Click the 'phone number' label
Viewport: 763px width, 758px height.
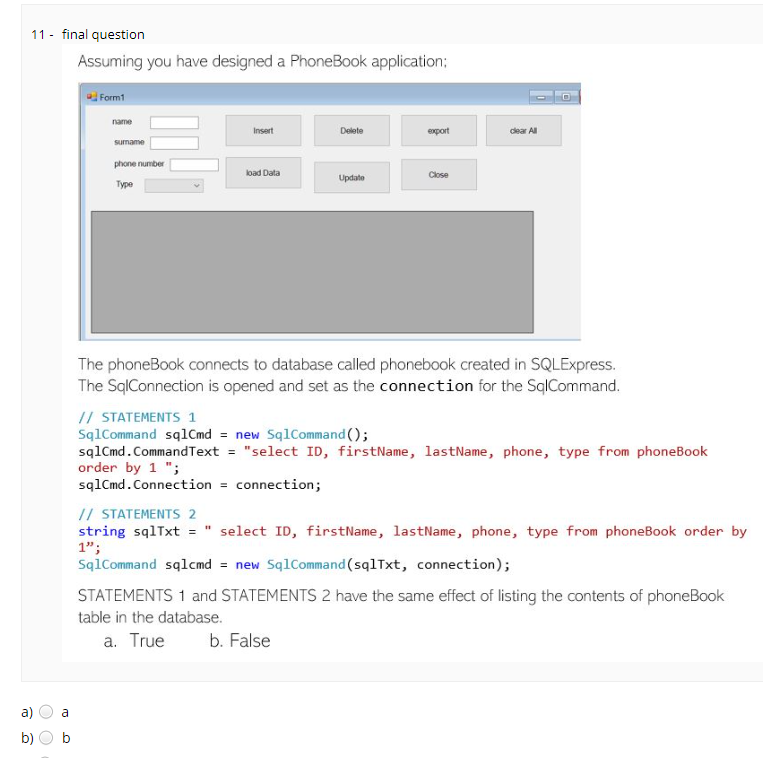139,164
